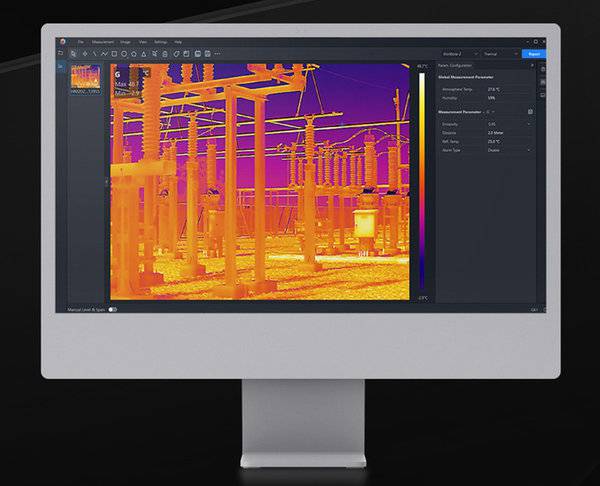Select the rectangle measurement tool

pos(114,53)
